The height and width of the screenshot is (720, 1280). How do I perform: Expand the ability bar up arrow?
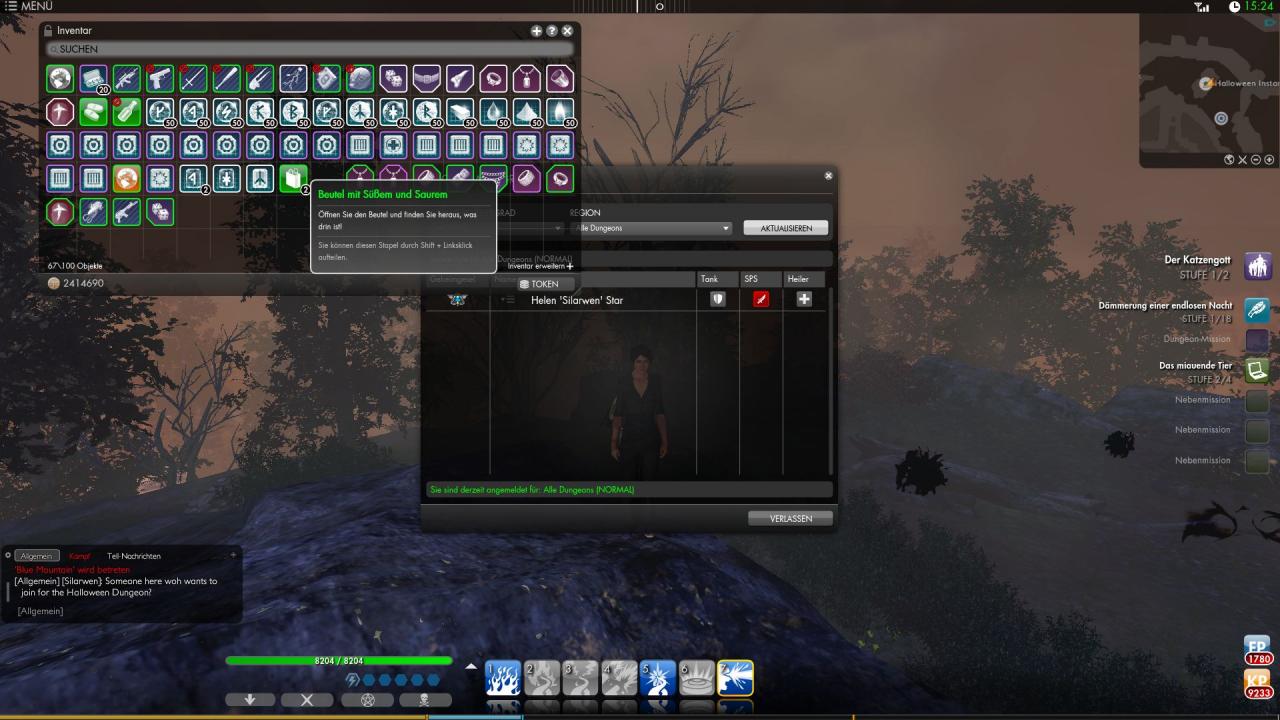pos(472,666)
